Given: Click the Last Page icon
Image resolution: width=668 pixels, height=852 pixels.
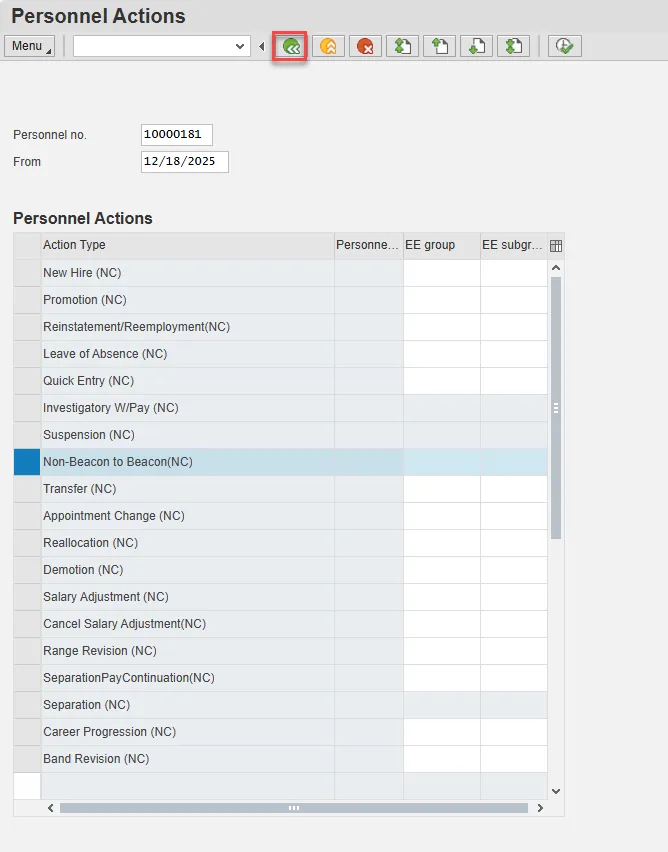Looking at the screenshot, I should coord(513,46).
